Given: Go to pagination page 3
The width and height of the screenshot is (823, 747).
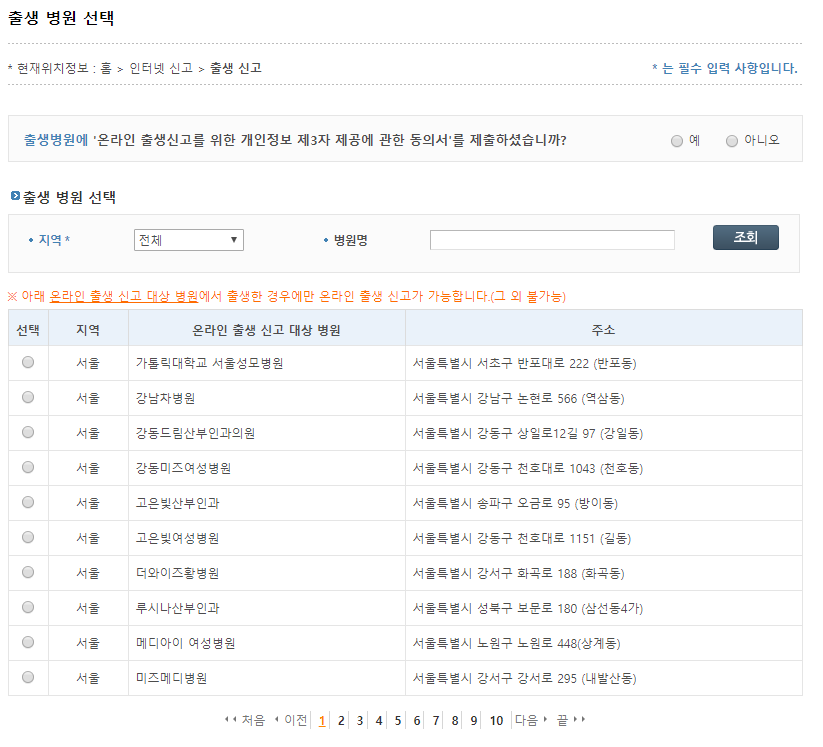Looking at the screenshot, I should coord(360,720).
